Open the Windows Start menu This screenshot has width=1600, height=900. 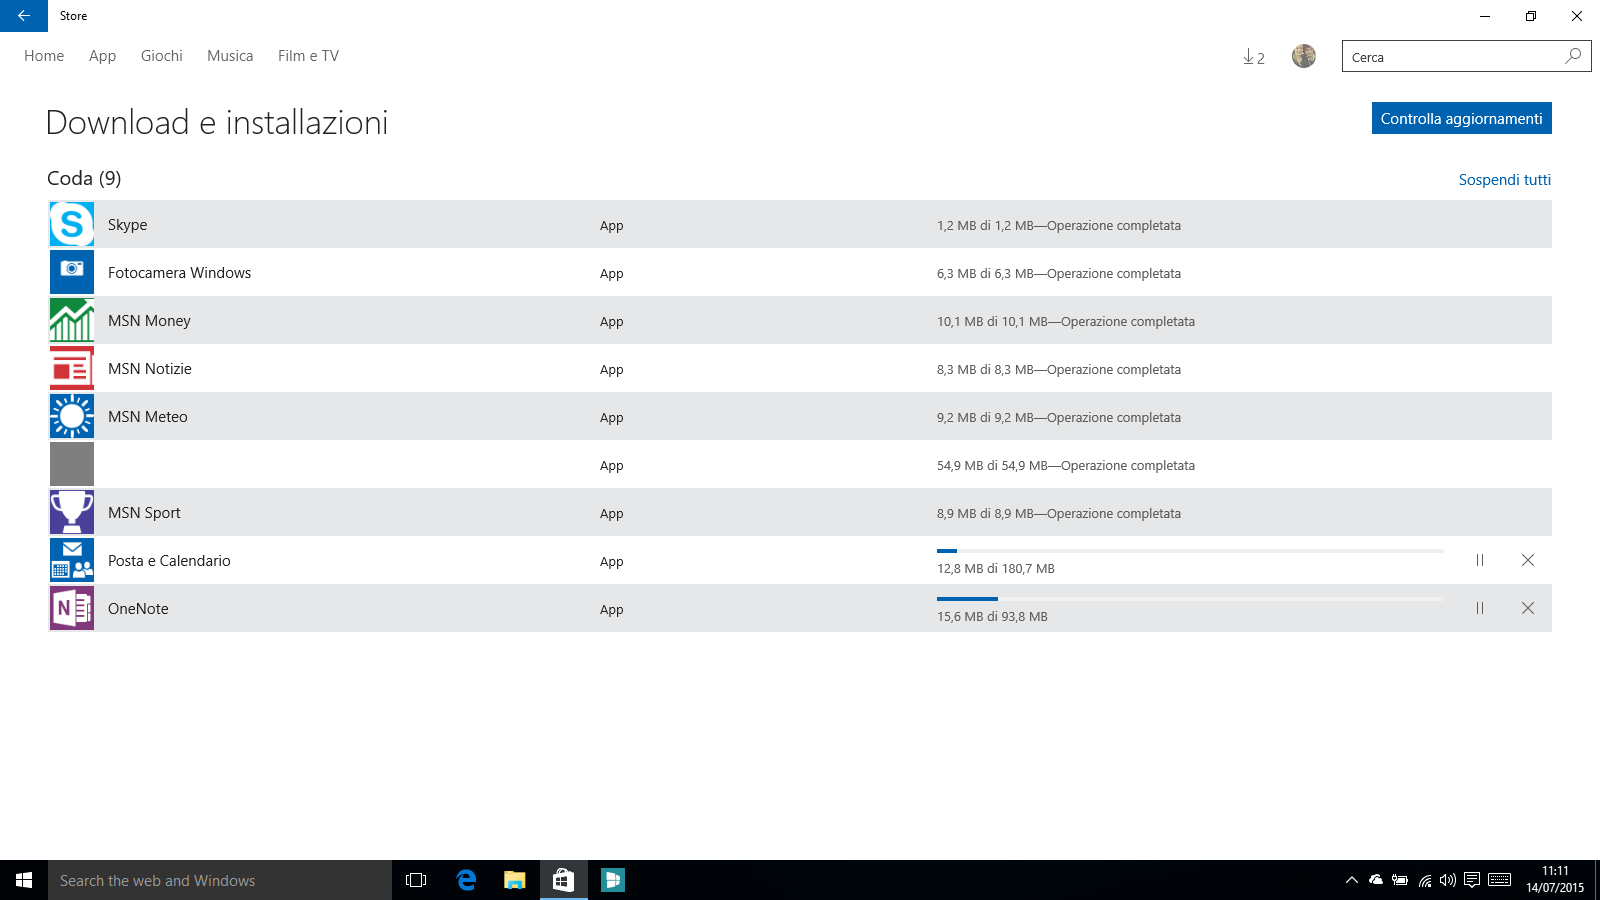click(24, 880)
